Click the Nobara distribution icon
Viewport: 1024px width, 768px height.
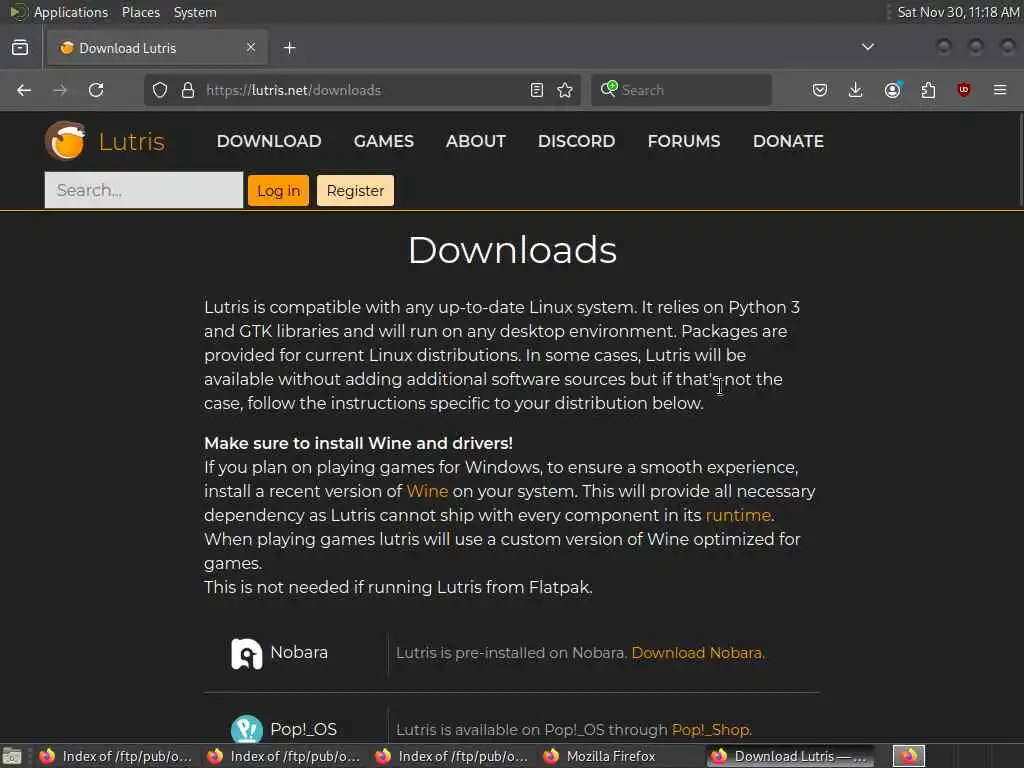click(247, 654)
